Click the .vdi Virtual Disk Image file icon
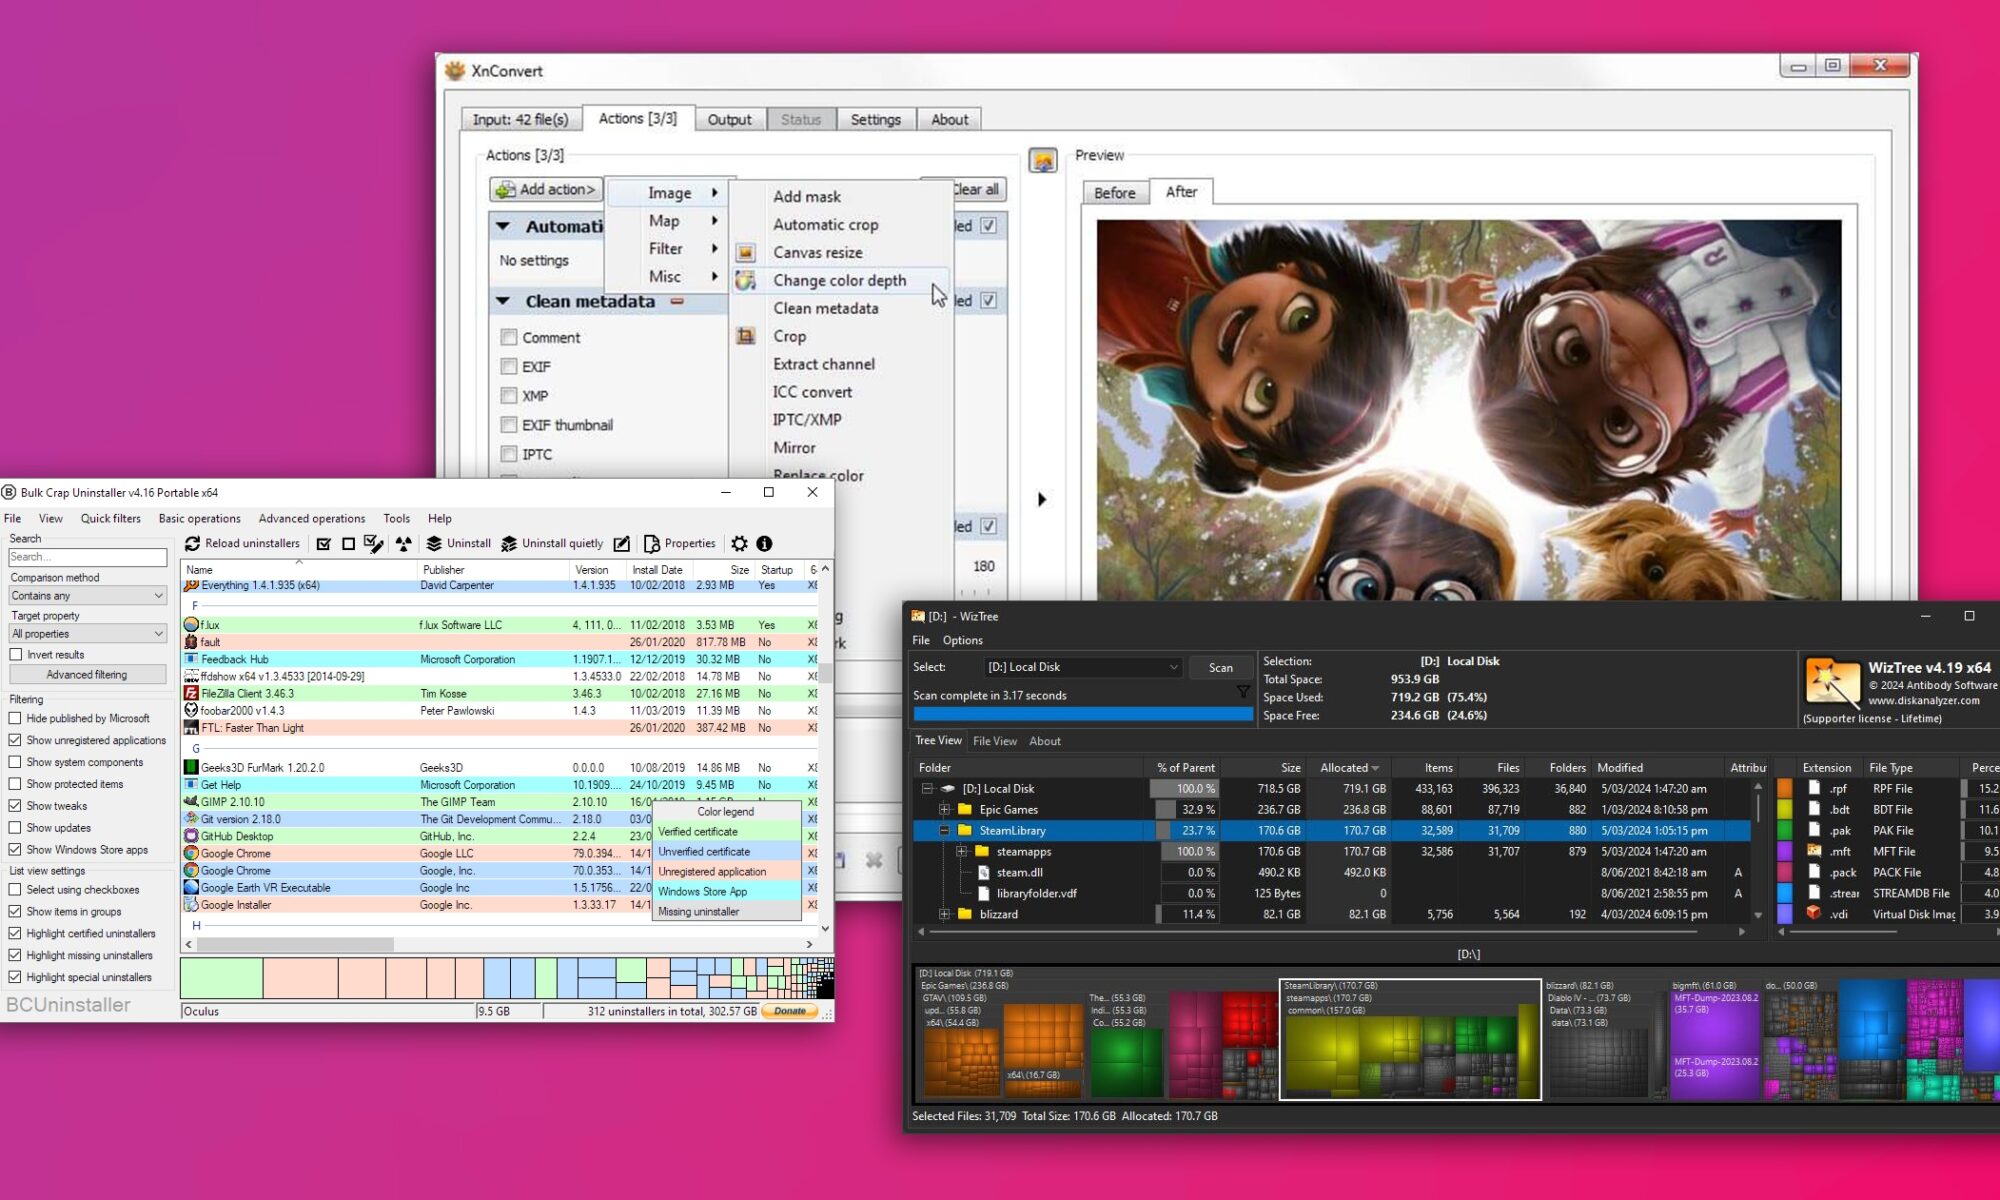Image resolution: width=2000 pixels, height=1200 pixels. [1814, 913]
